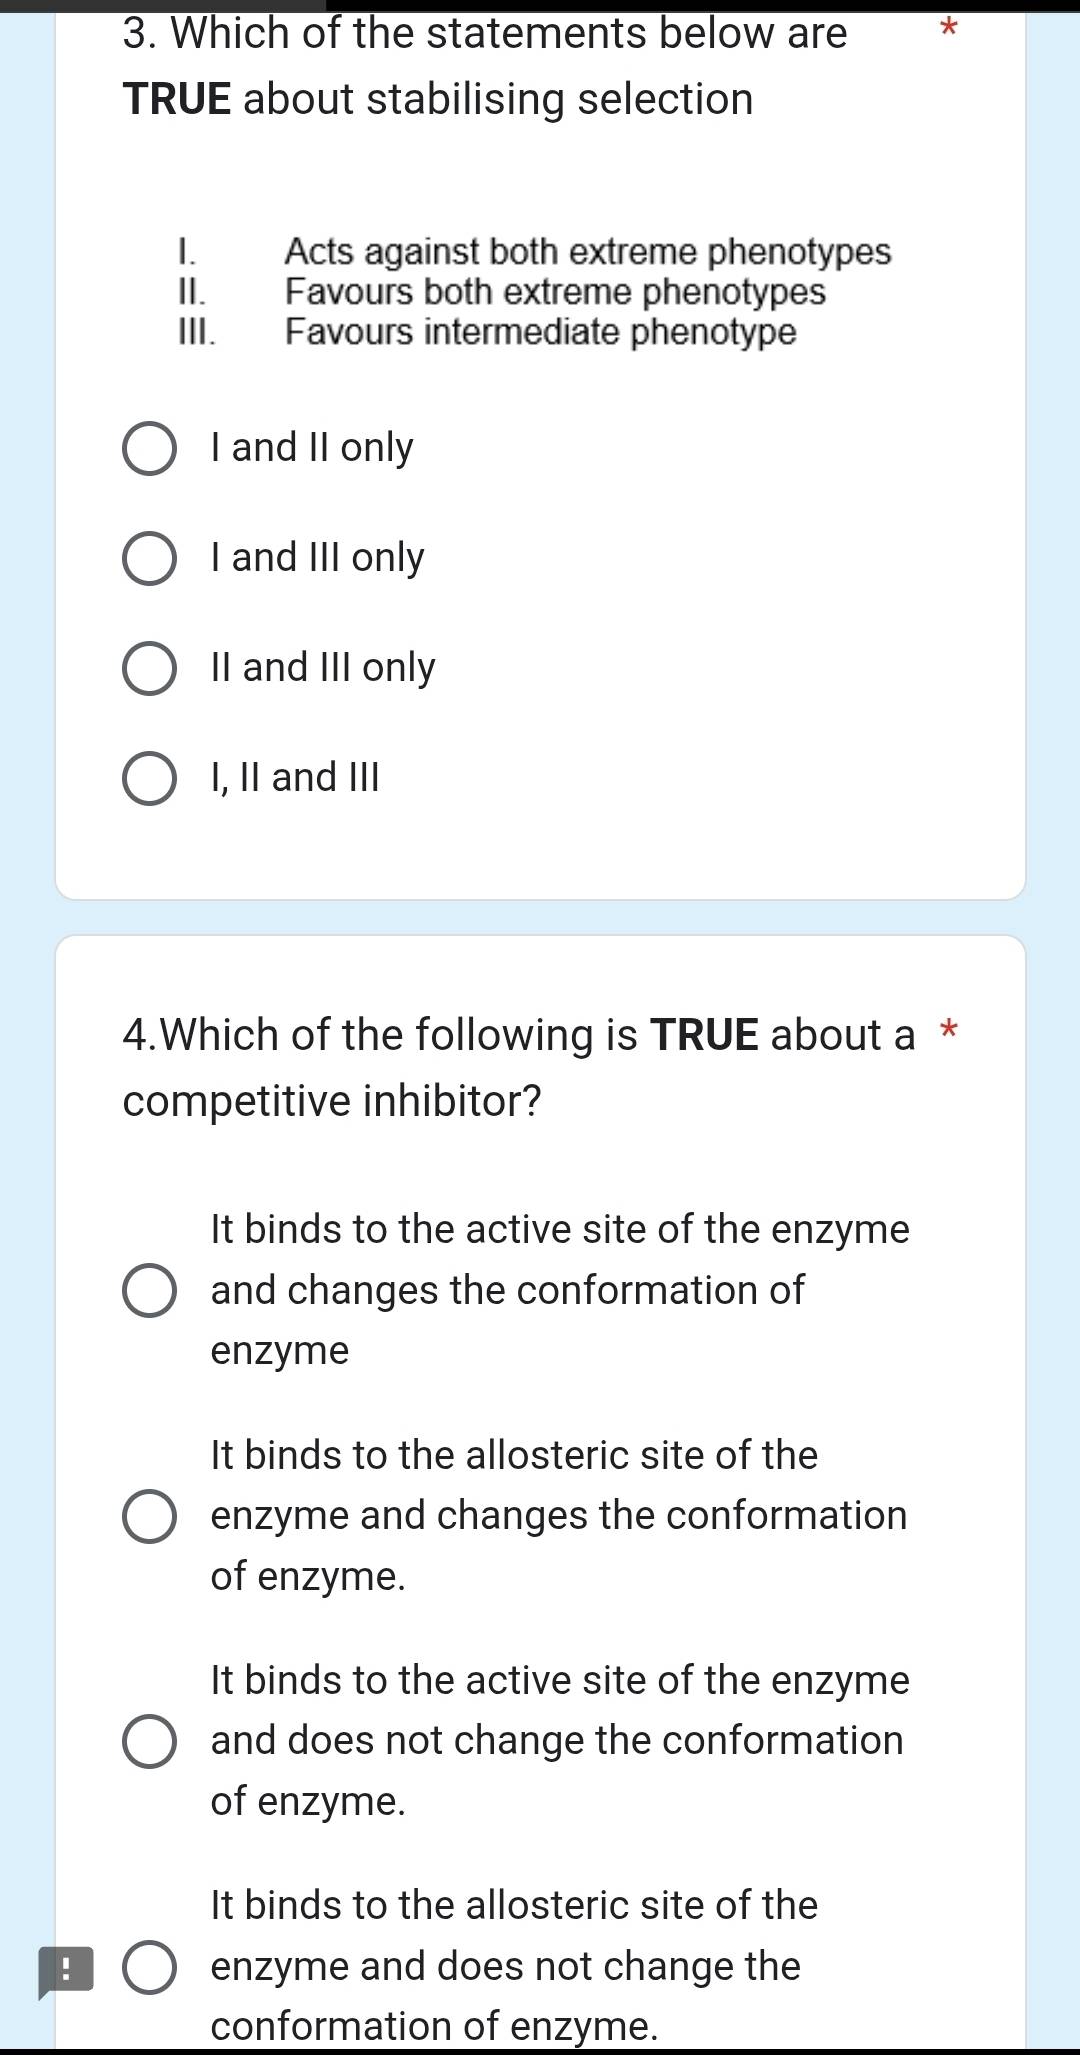Choose the "I, II and III" answer option
Screen dimensions: 1080x2055
coord(150,779)
